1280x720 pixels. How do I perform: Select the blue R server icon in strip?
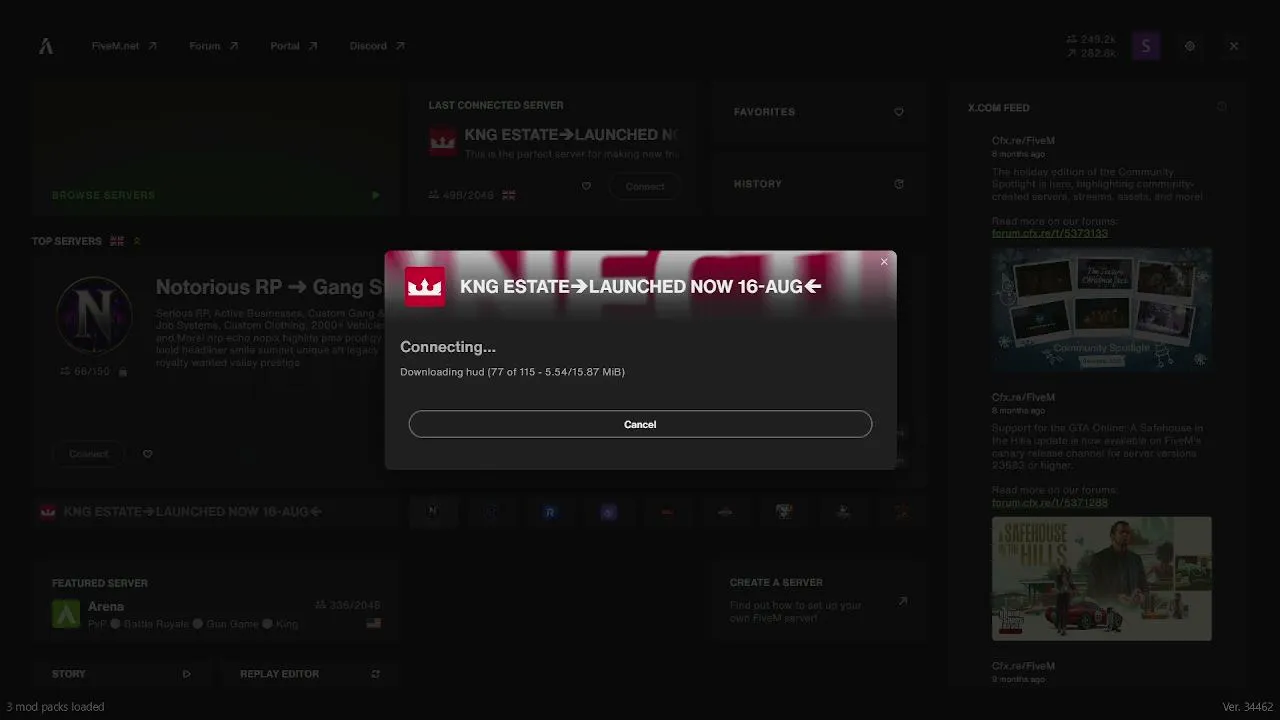(550, 512)
